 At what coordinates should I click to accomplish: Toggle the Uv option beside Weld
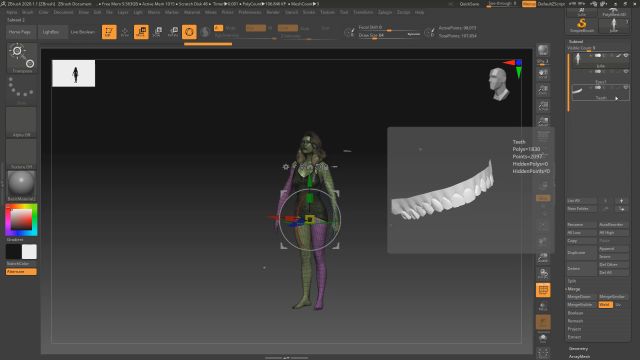click(618, 304)
